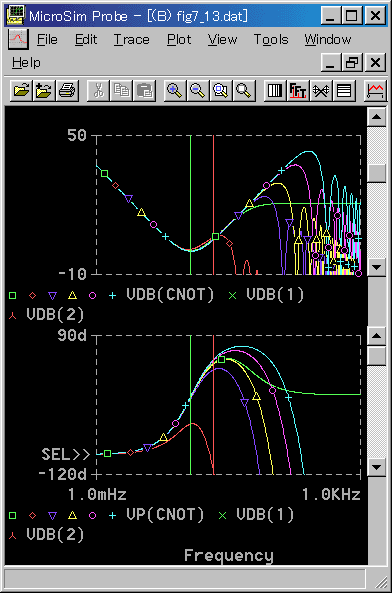This screenshot has width=392, height=593.
Task: Click the Paste clipboard toolbar icon
Action: (144, 91)
